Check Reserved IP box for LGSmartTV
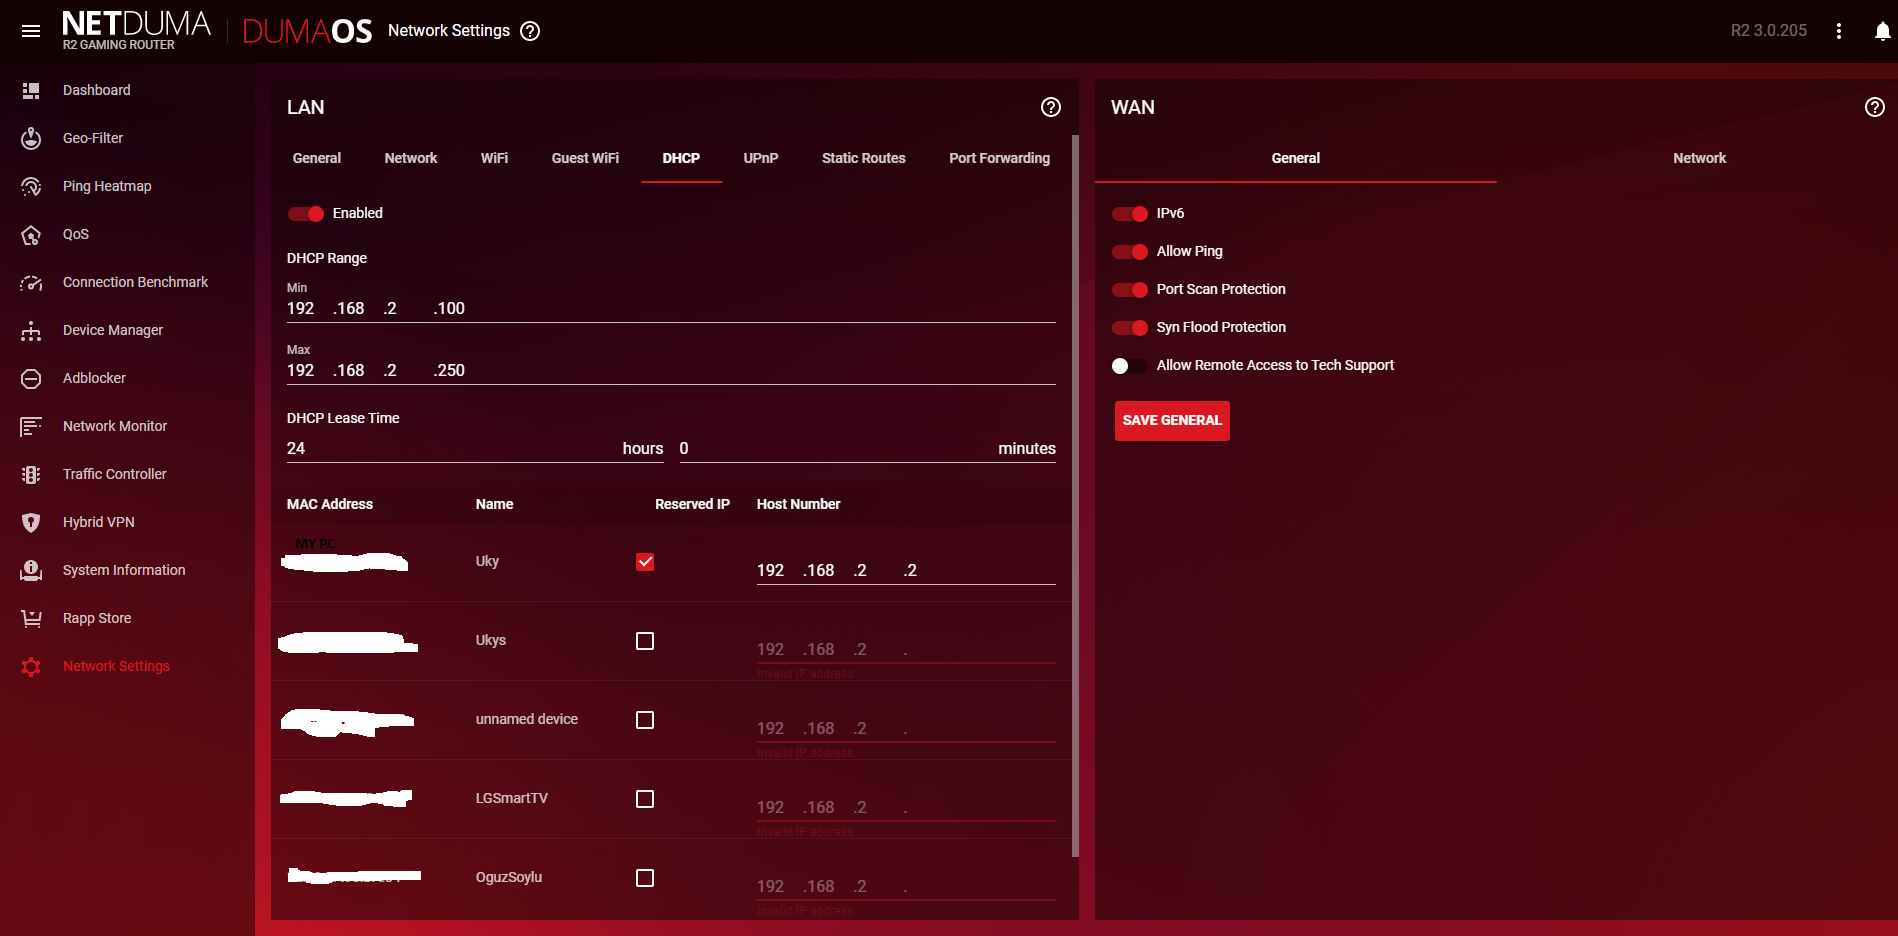Viewport: 1898px width, 936px height. tap(645, 799)
